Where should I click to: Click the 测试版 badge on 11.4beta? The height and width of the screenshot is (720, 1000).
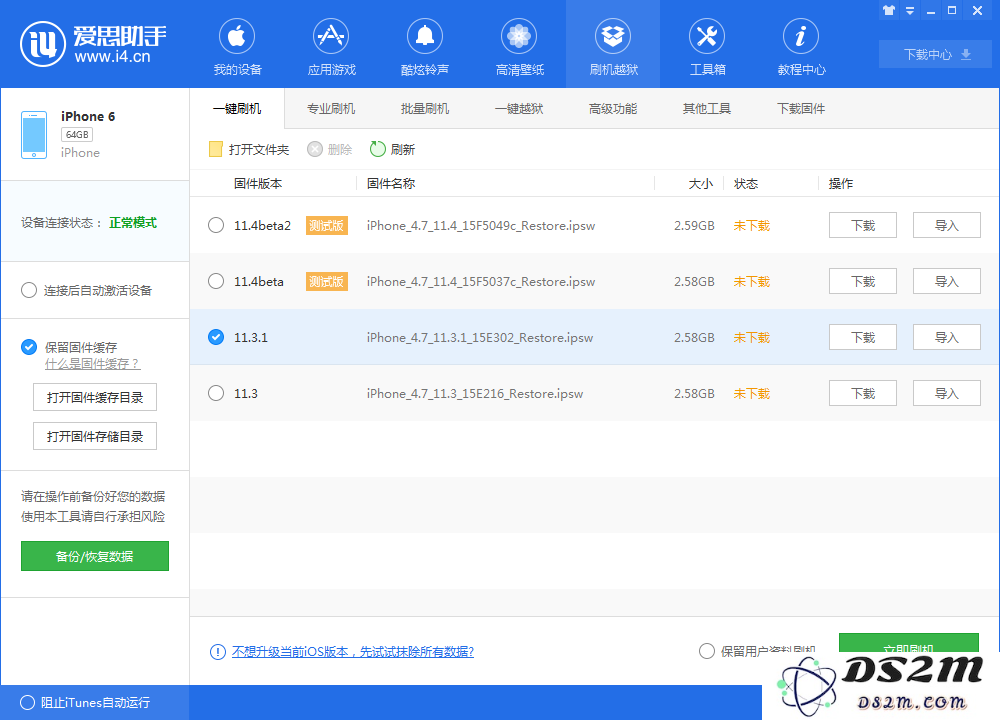pyautogui.click(x=327, y=281)
